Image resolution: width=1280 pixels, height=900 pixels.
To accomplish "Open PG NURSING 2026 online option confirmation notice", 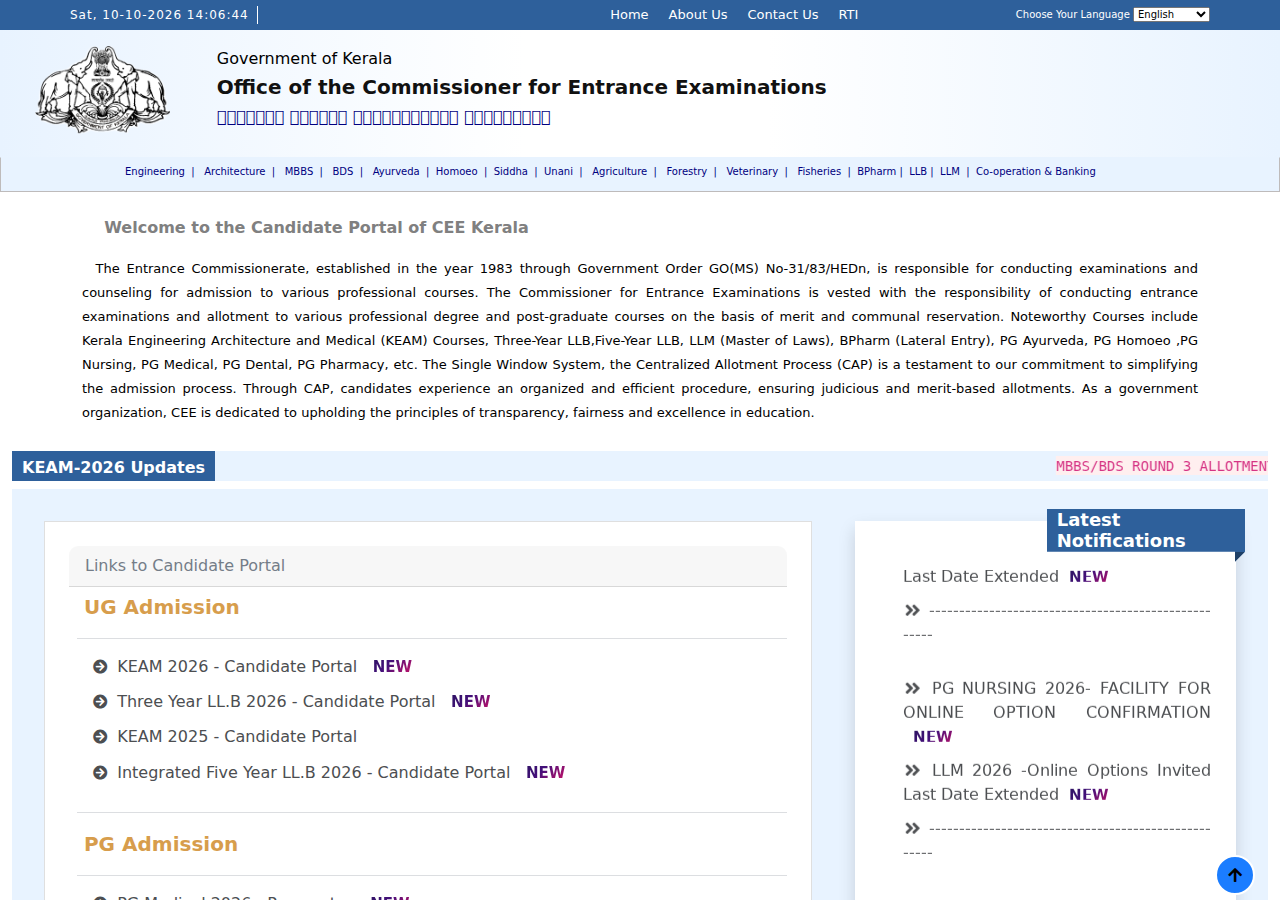I will coord(1057,700).
